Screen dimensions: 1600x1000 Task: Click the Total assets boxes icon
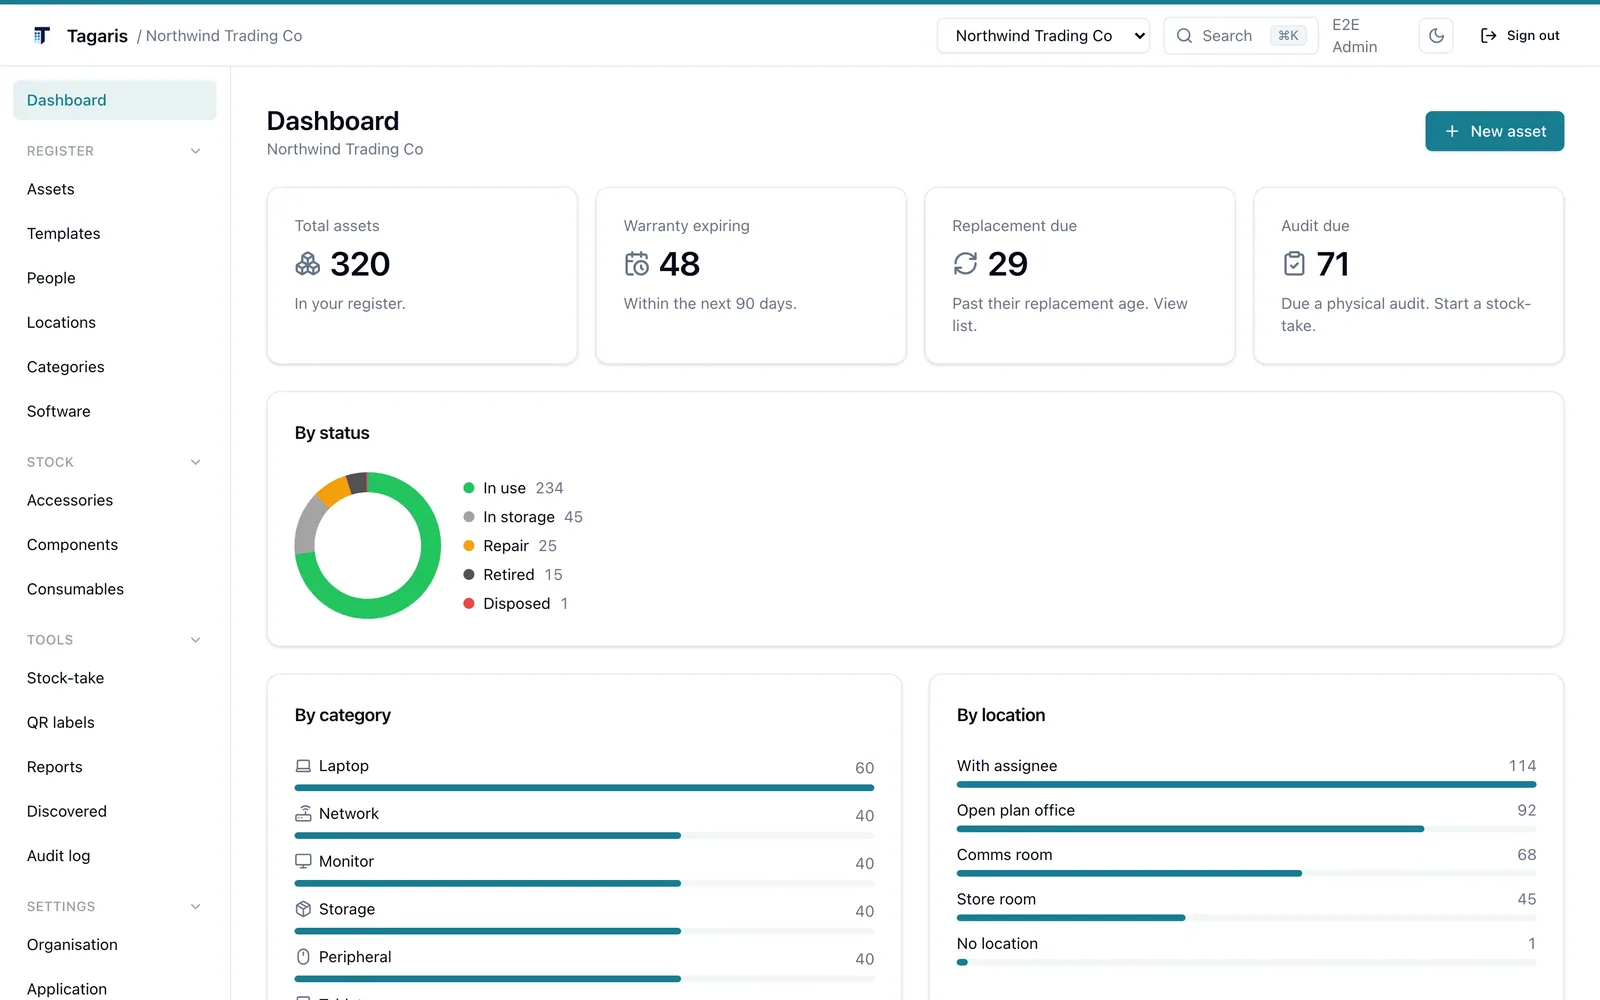click(x=308, y=264)
